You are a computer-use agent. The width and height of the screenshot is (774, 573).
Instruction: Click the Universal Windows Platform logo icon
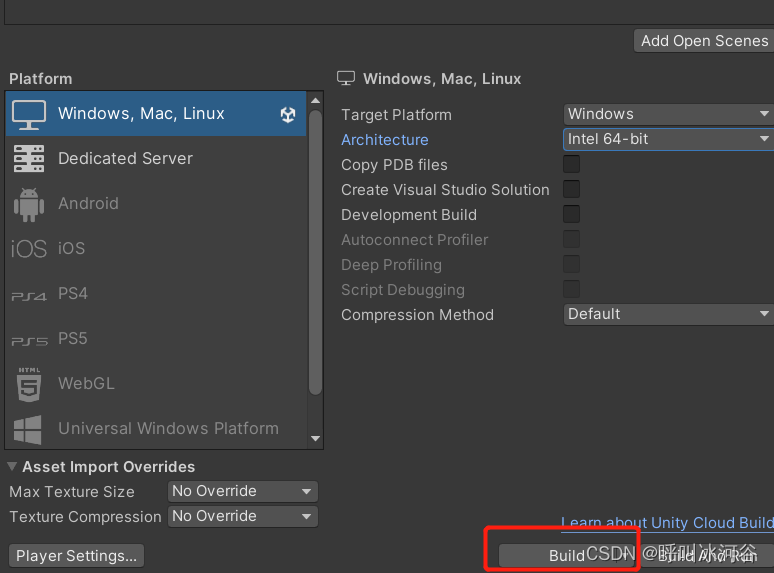click(x=28, y=429)
